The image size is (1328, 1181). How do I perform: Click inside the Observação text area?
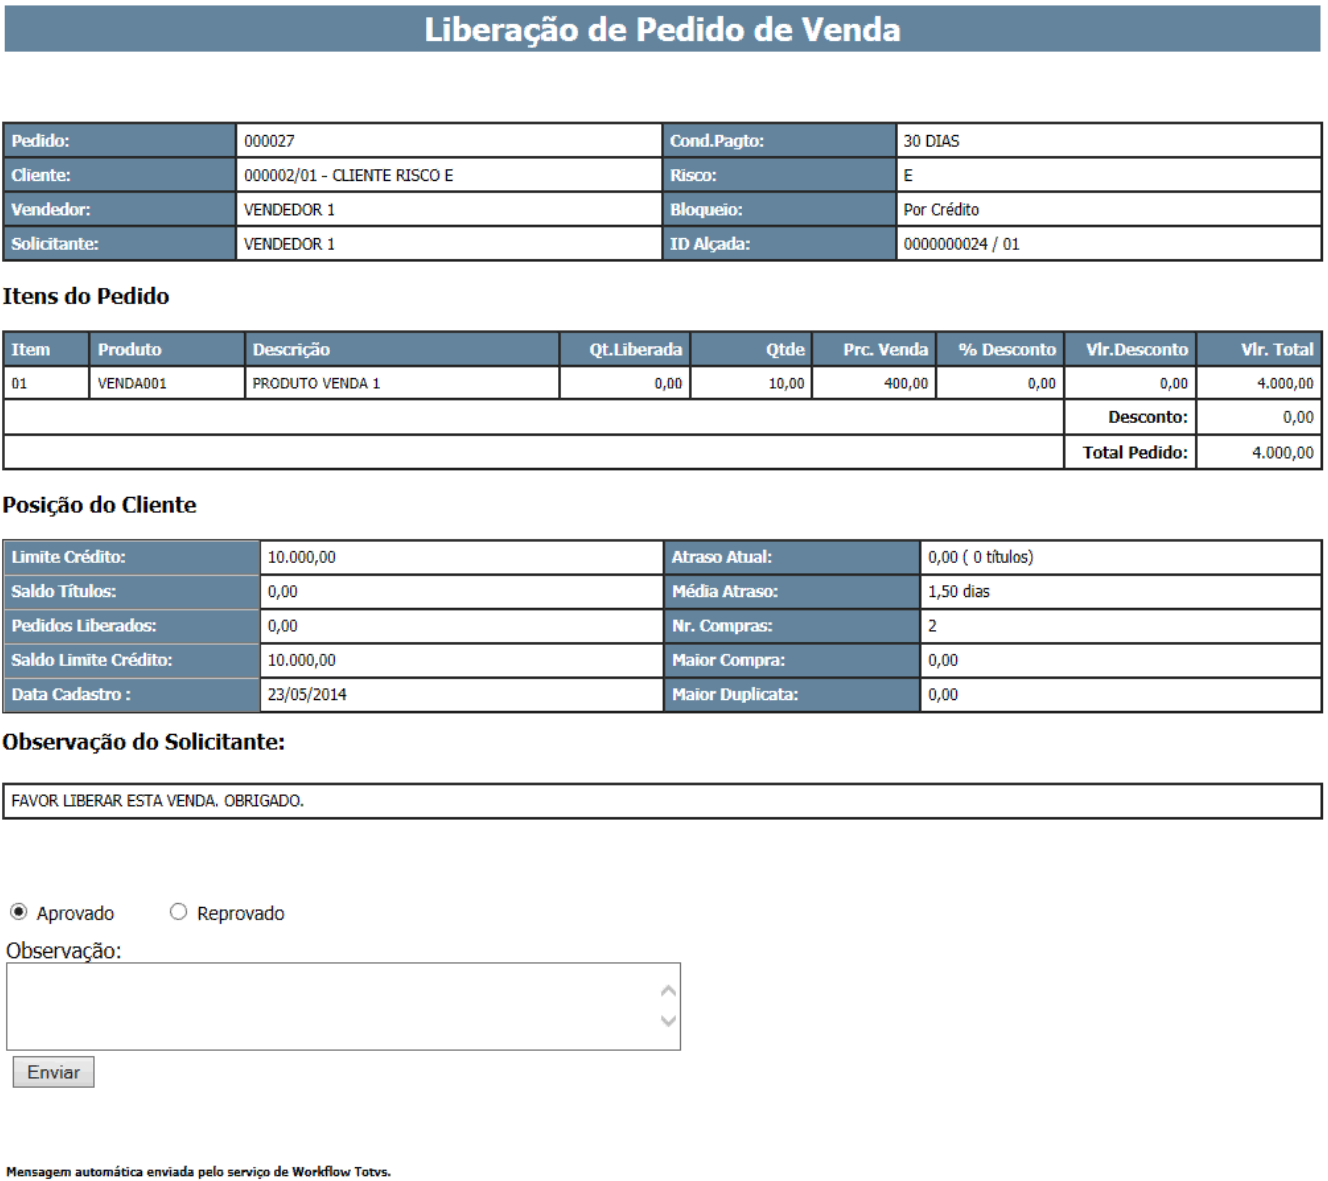point(330,1006)
